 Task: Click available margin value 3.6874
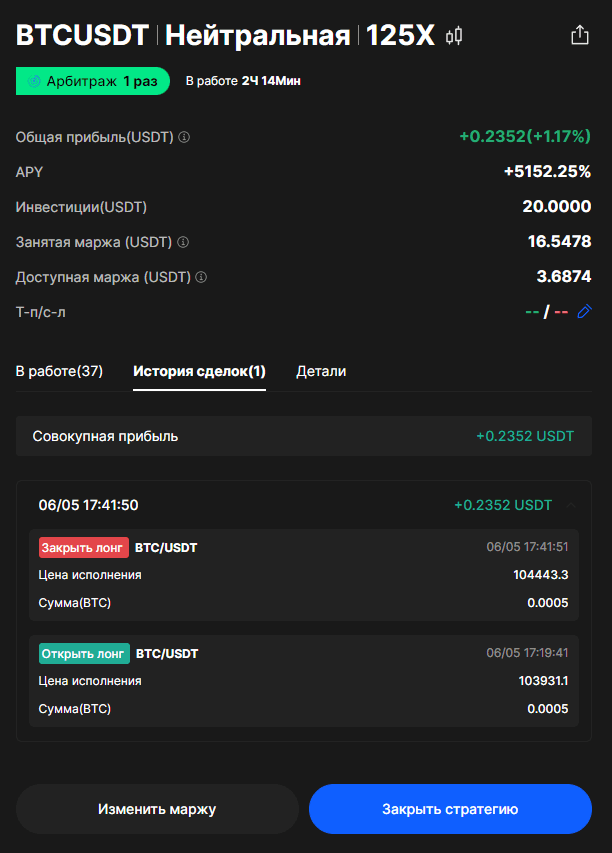(564, 276)
